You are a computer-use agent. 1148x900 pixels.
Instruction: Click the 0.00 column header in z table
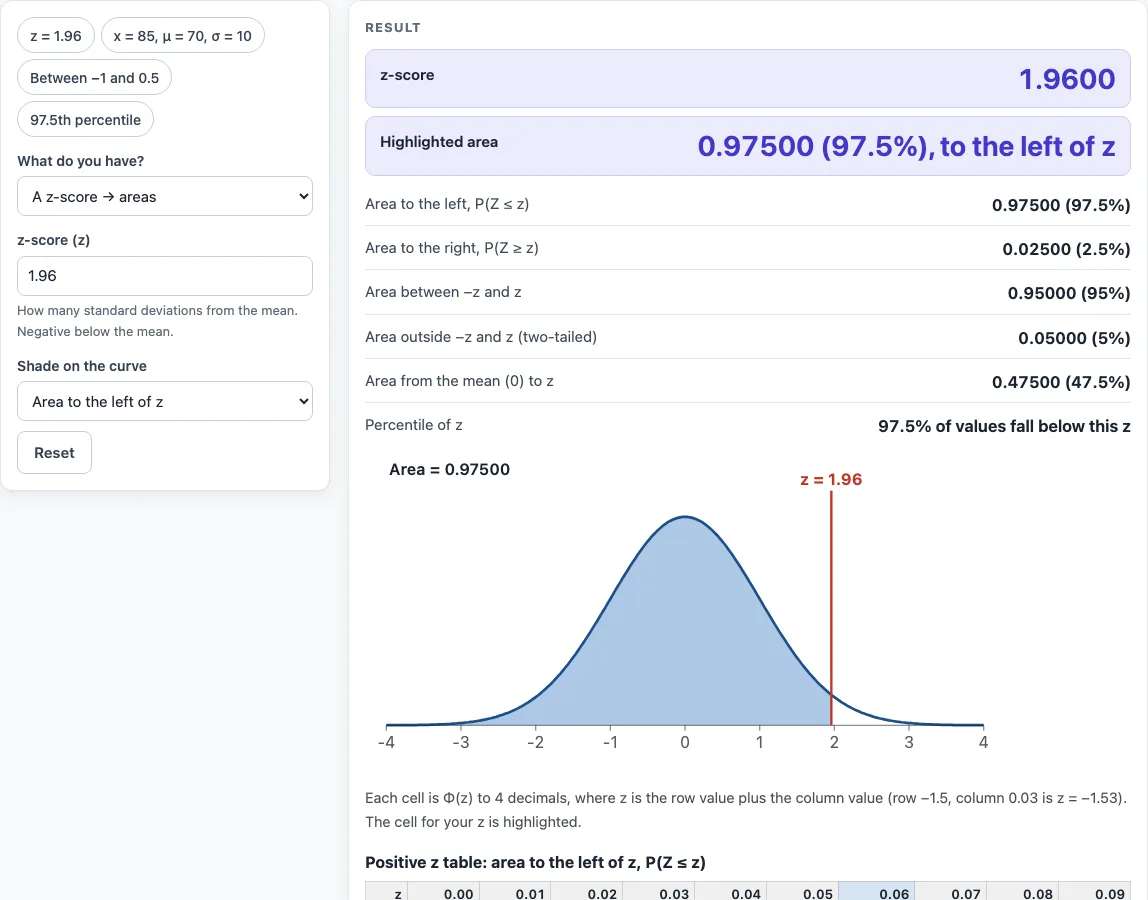tap(444, 891)
